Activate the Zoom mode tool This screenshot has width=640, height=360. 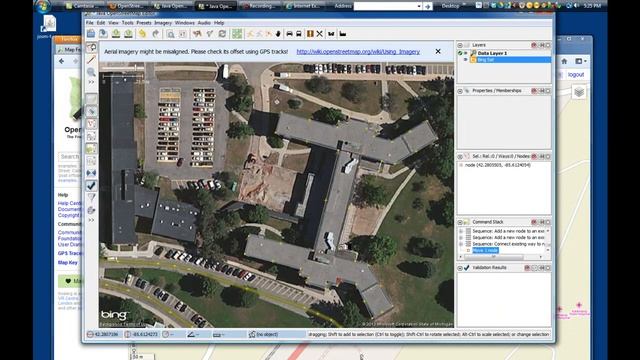(91, 72)
